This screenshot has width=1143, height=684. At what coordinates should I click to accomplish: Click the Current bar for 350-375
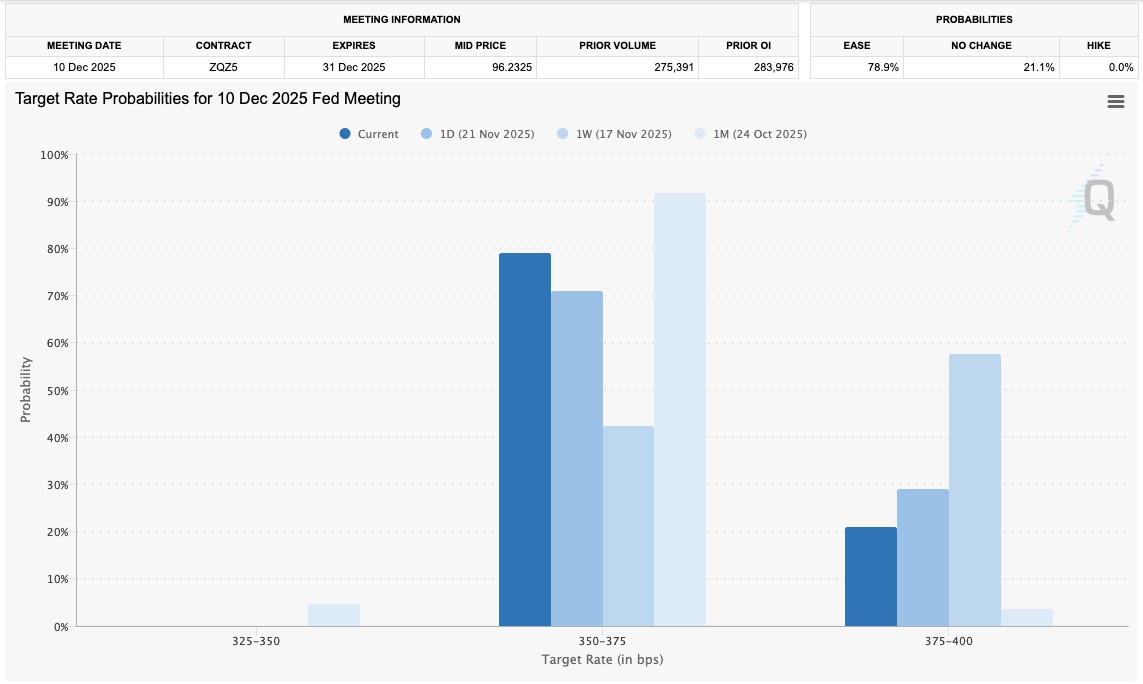point(525,440)
